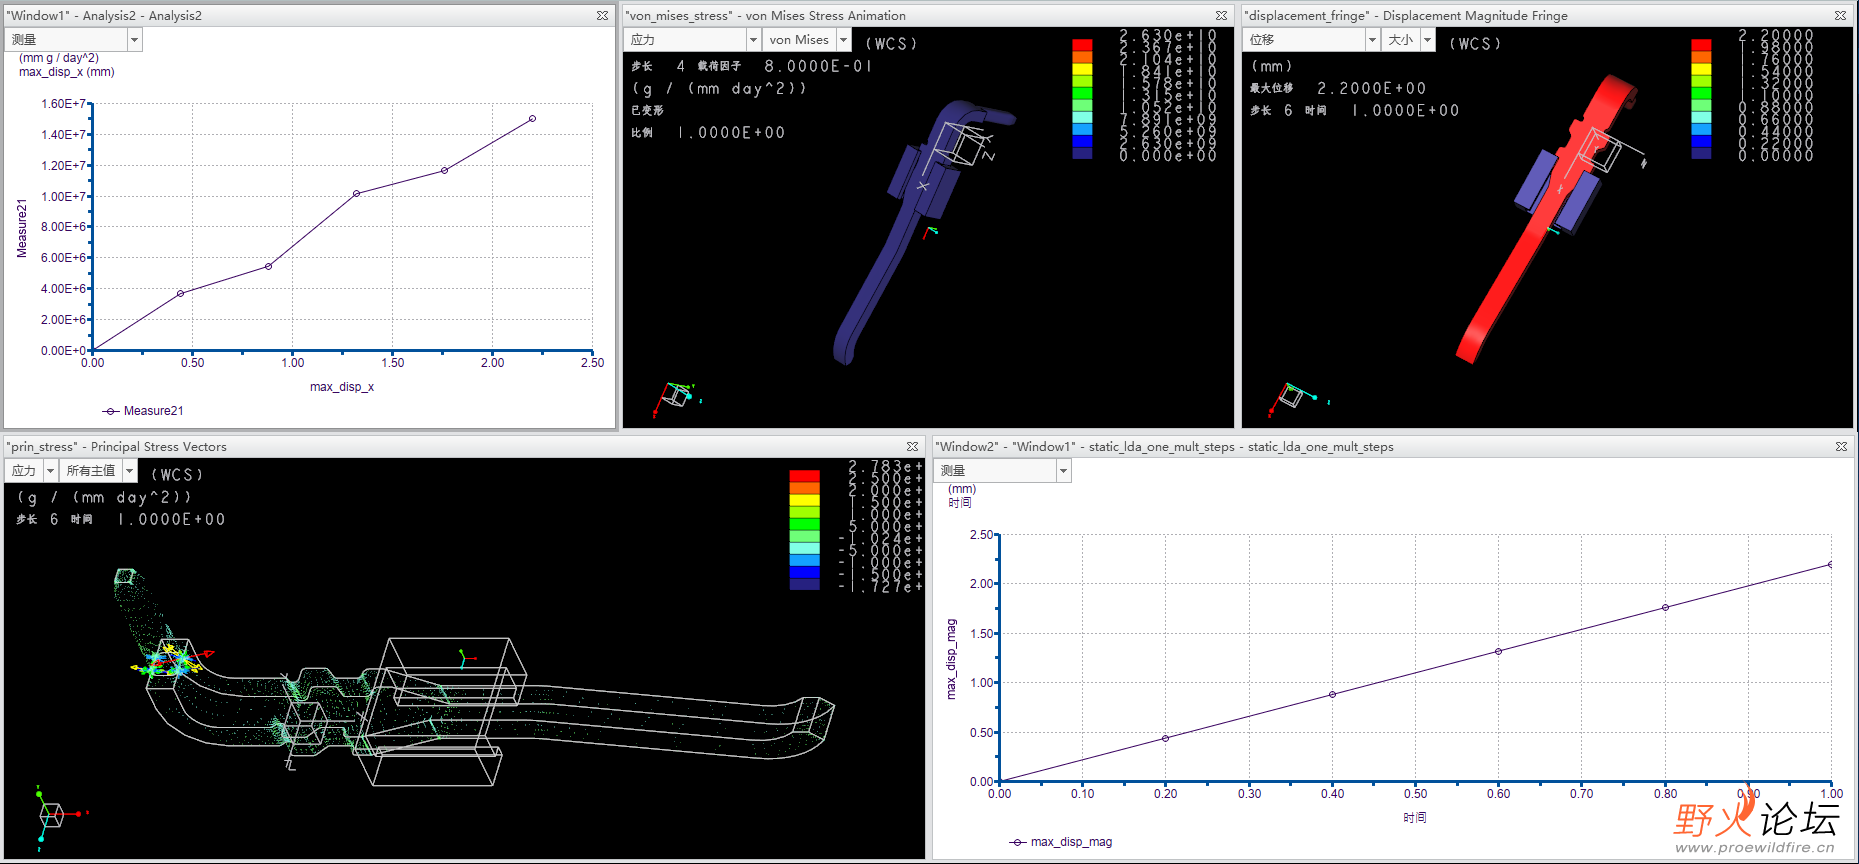Click the '8.0000E-01' load factor value
Screen dimensions: 1859x864
pos(819,66)
